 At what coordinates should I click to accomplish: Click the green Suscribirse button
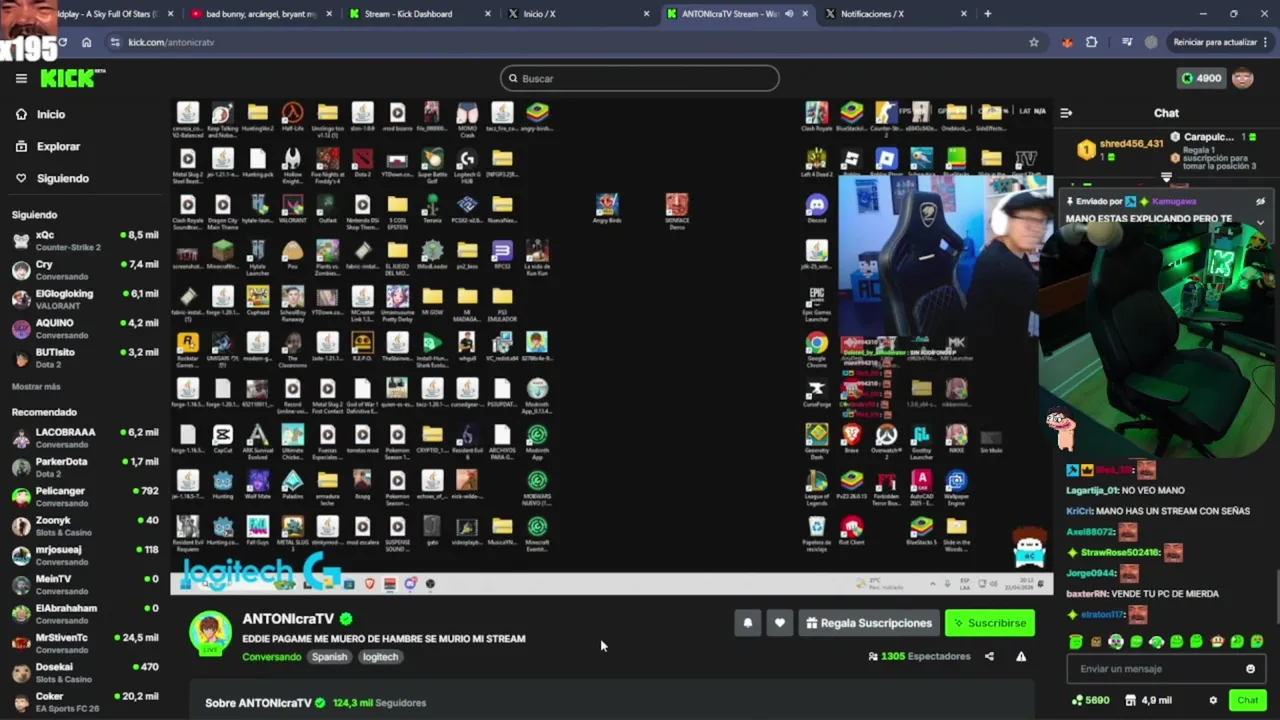coord(990,623)
